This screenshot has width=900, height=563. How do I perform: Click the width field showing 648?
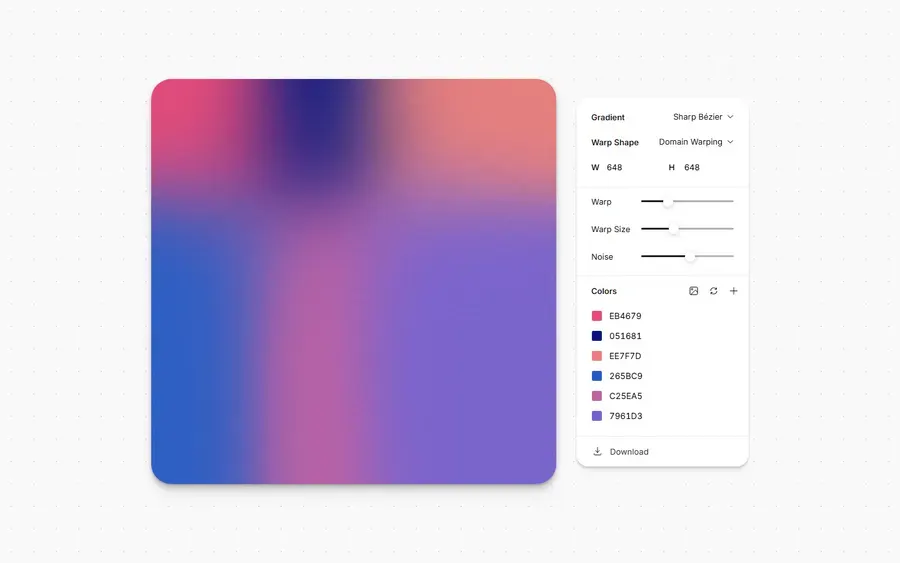pos(614,168)
